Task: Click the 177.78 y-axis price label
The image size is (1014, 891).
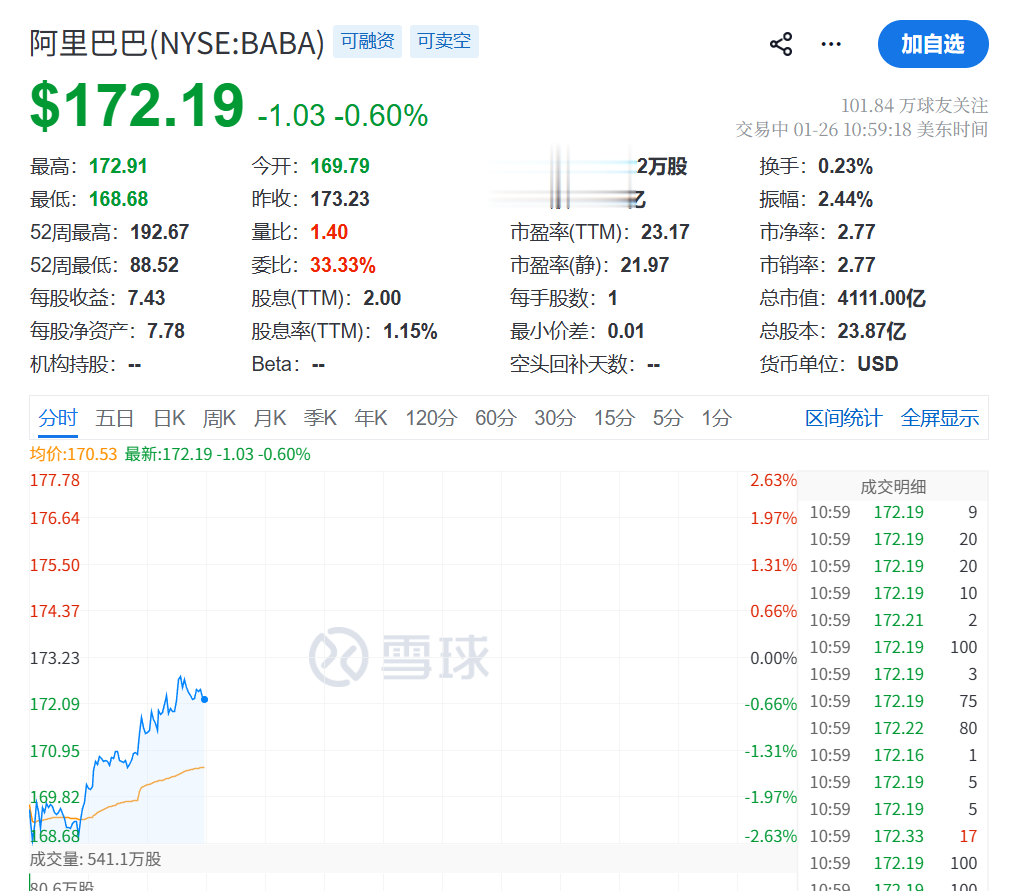Action: [55, 480]
